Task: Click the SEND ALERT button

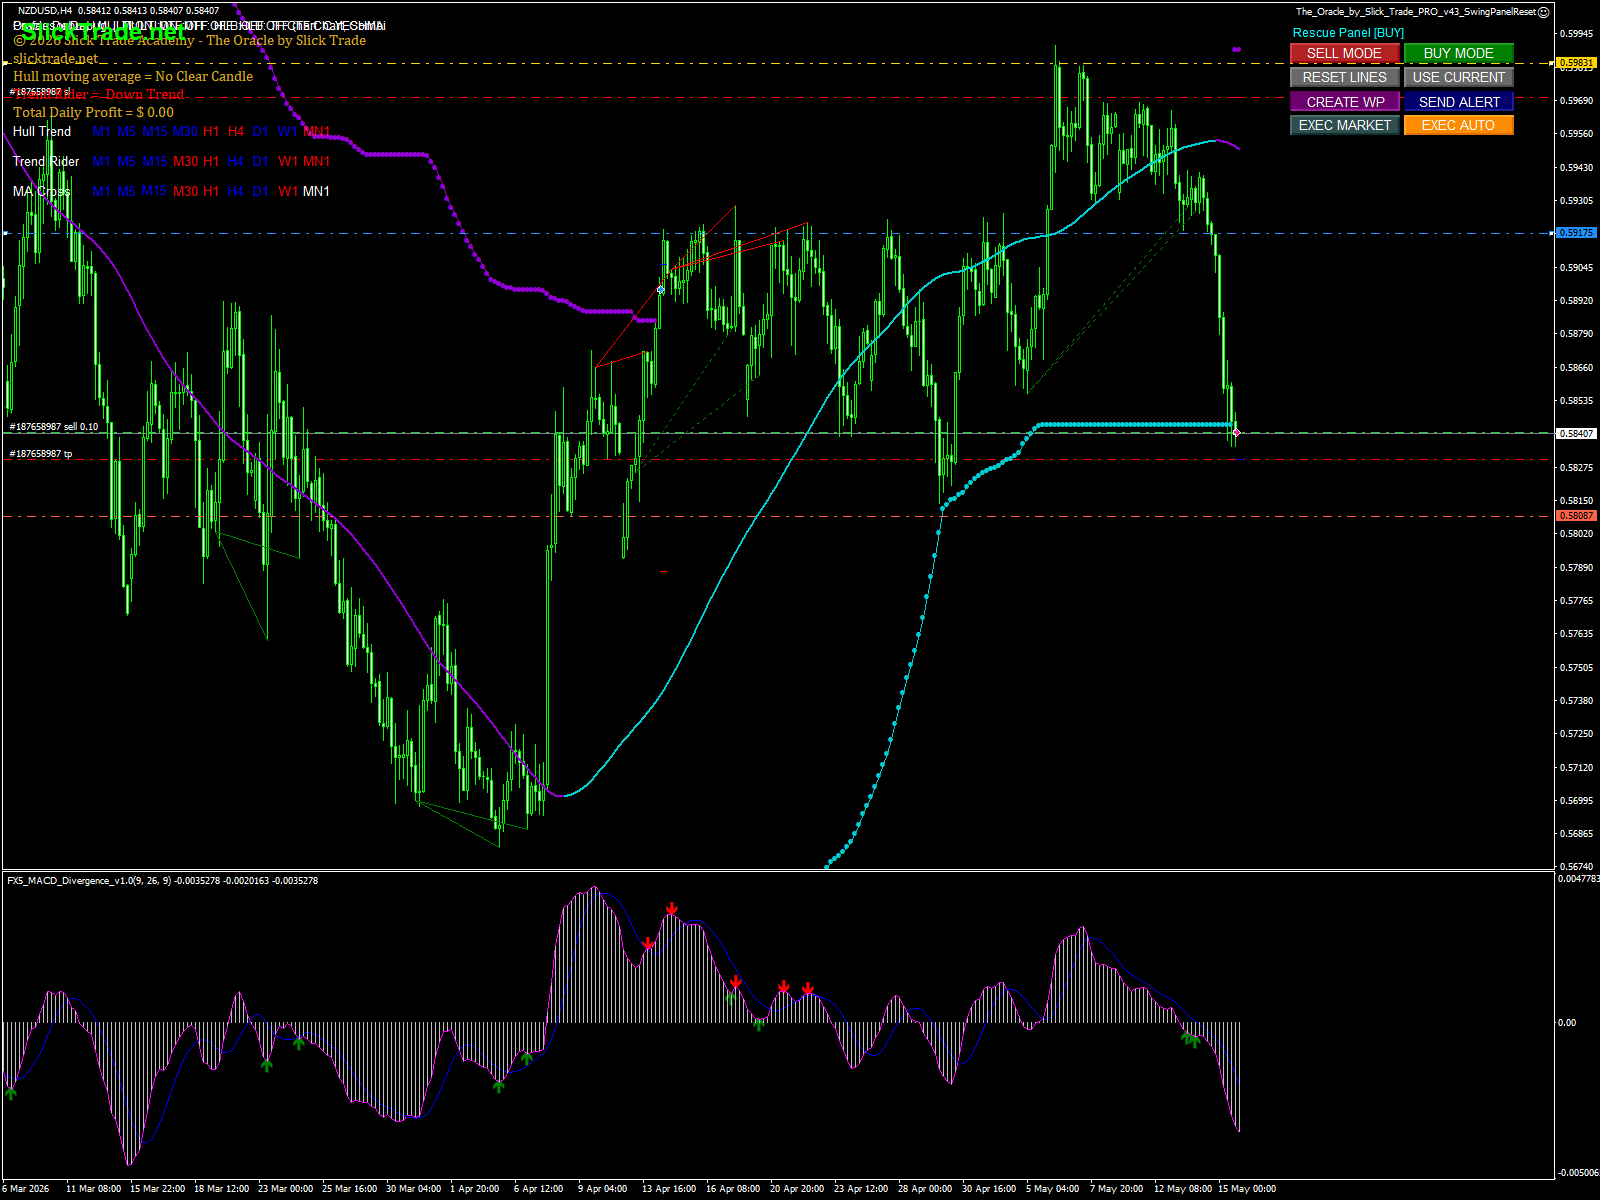Action: point(1458,101)
